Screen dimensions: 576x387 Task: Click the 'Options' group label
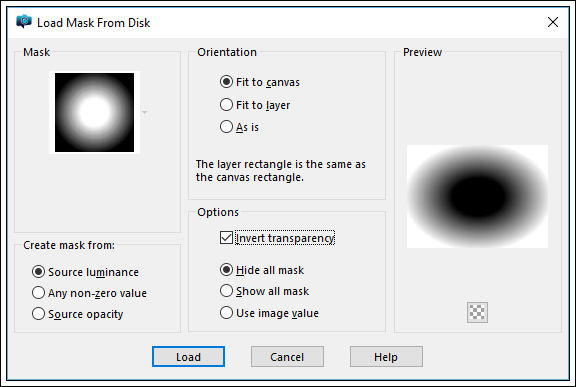(218, 212)
